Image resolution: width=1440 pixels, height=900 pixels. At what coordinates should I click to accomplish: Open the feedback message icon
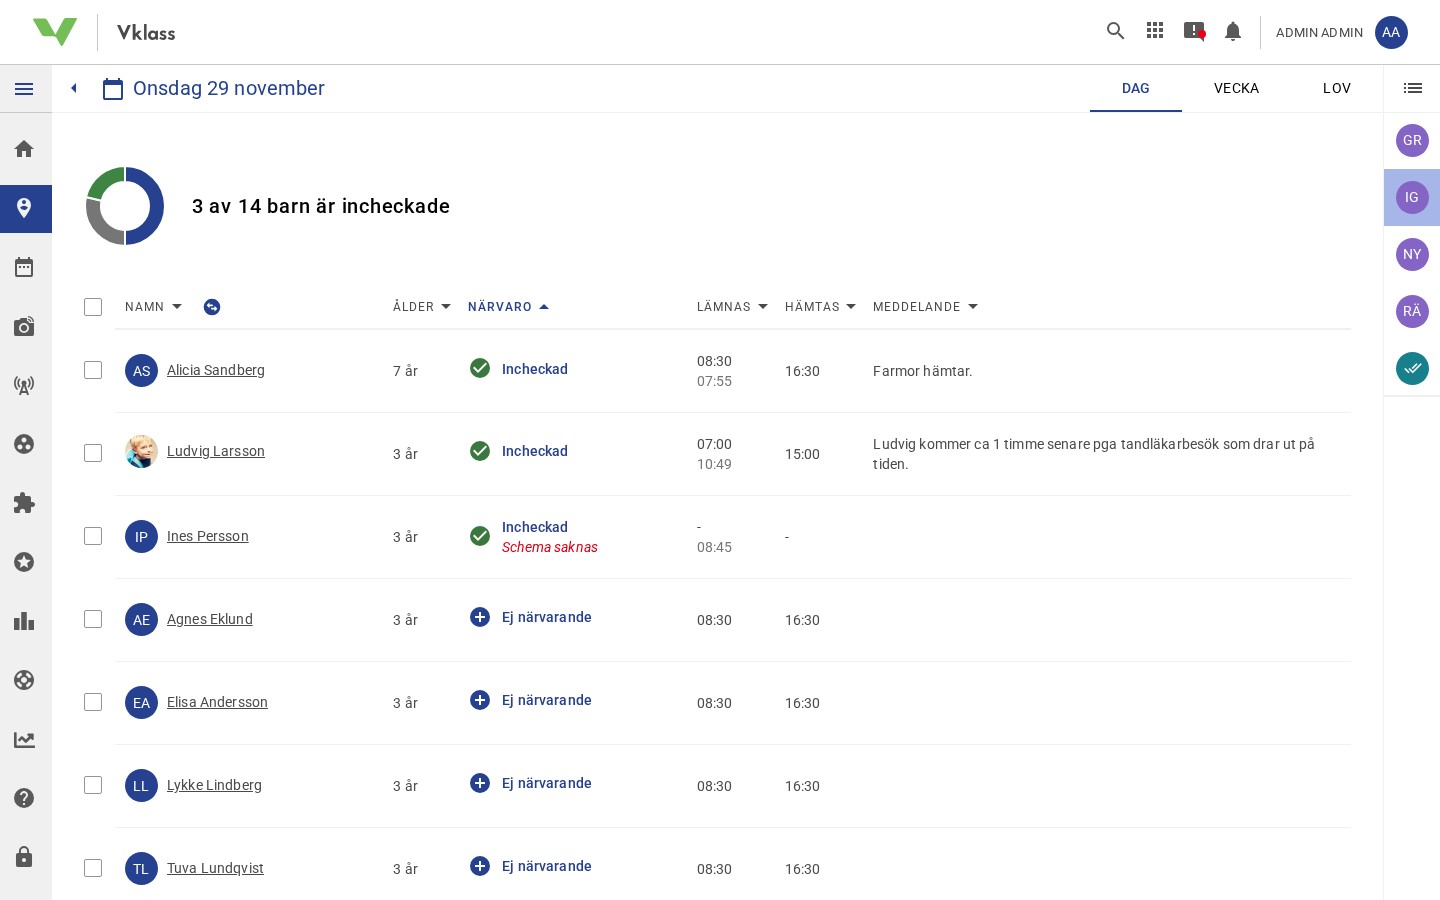(x=1194, y=31)
